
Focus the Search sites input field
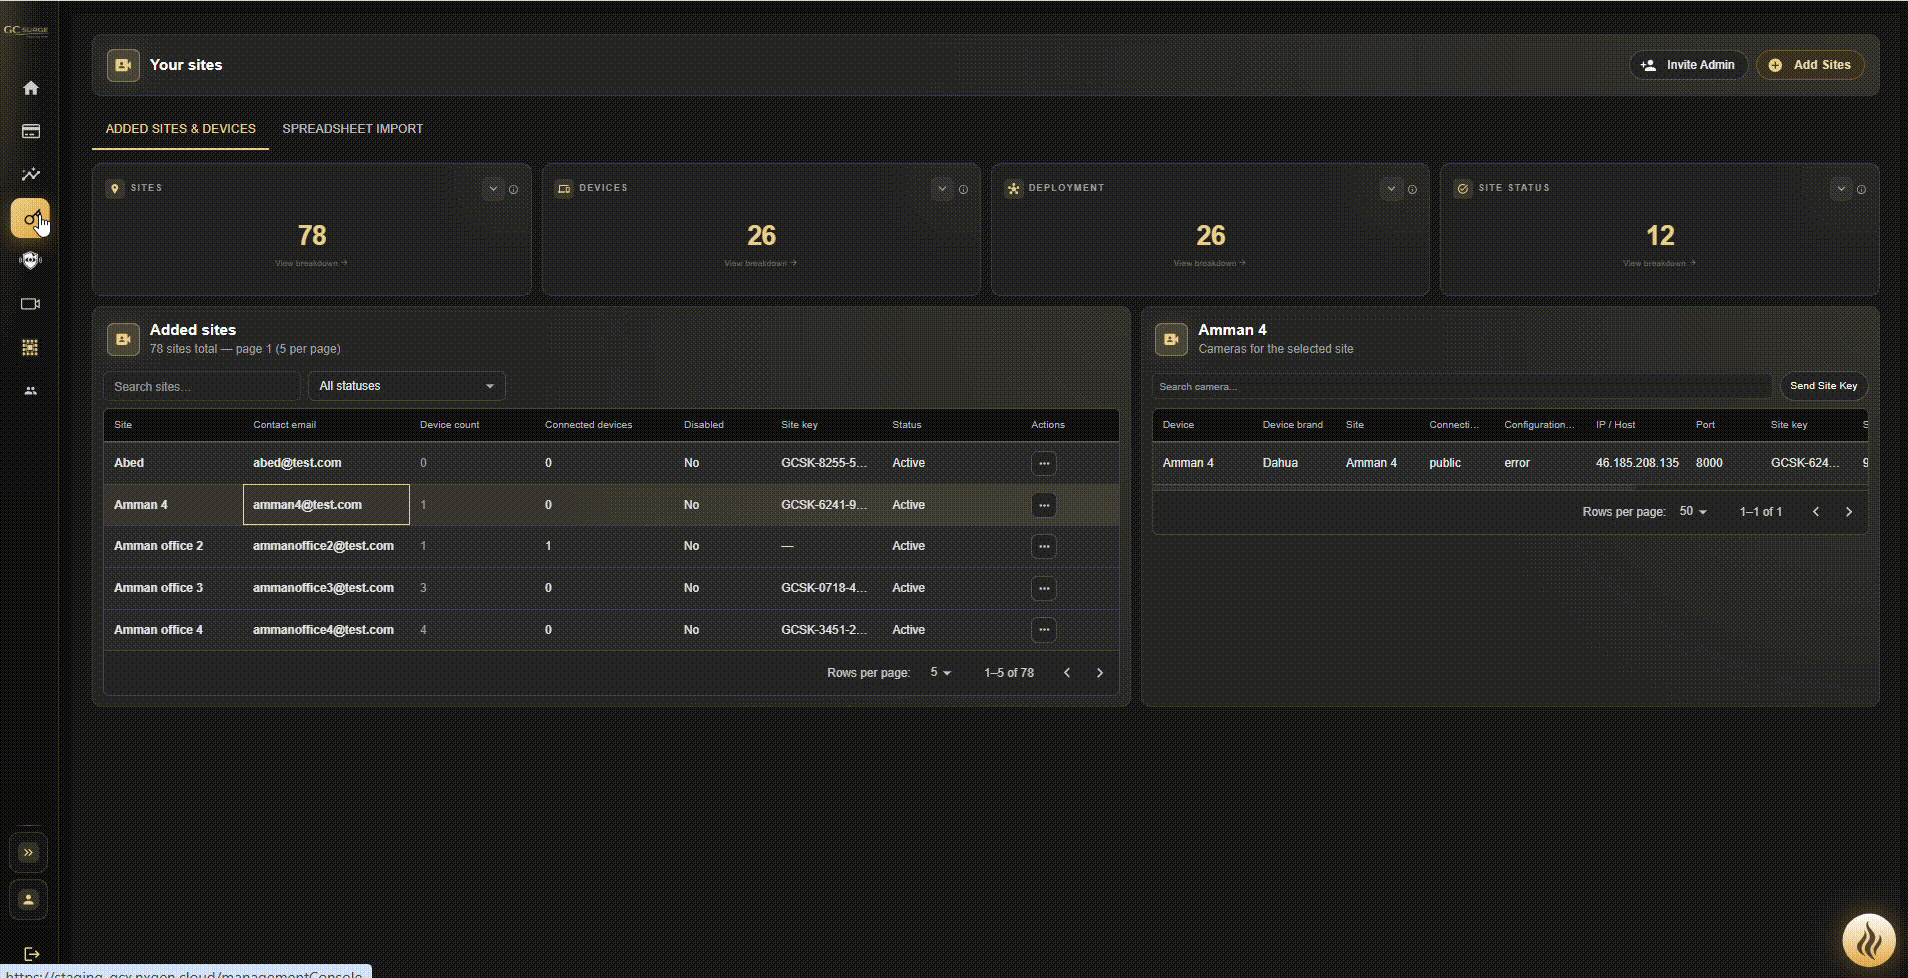pos(202,386)
